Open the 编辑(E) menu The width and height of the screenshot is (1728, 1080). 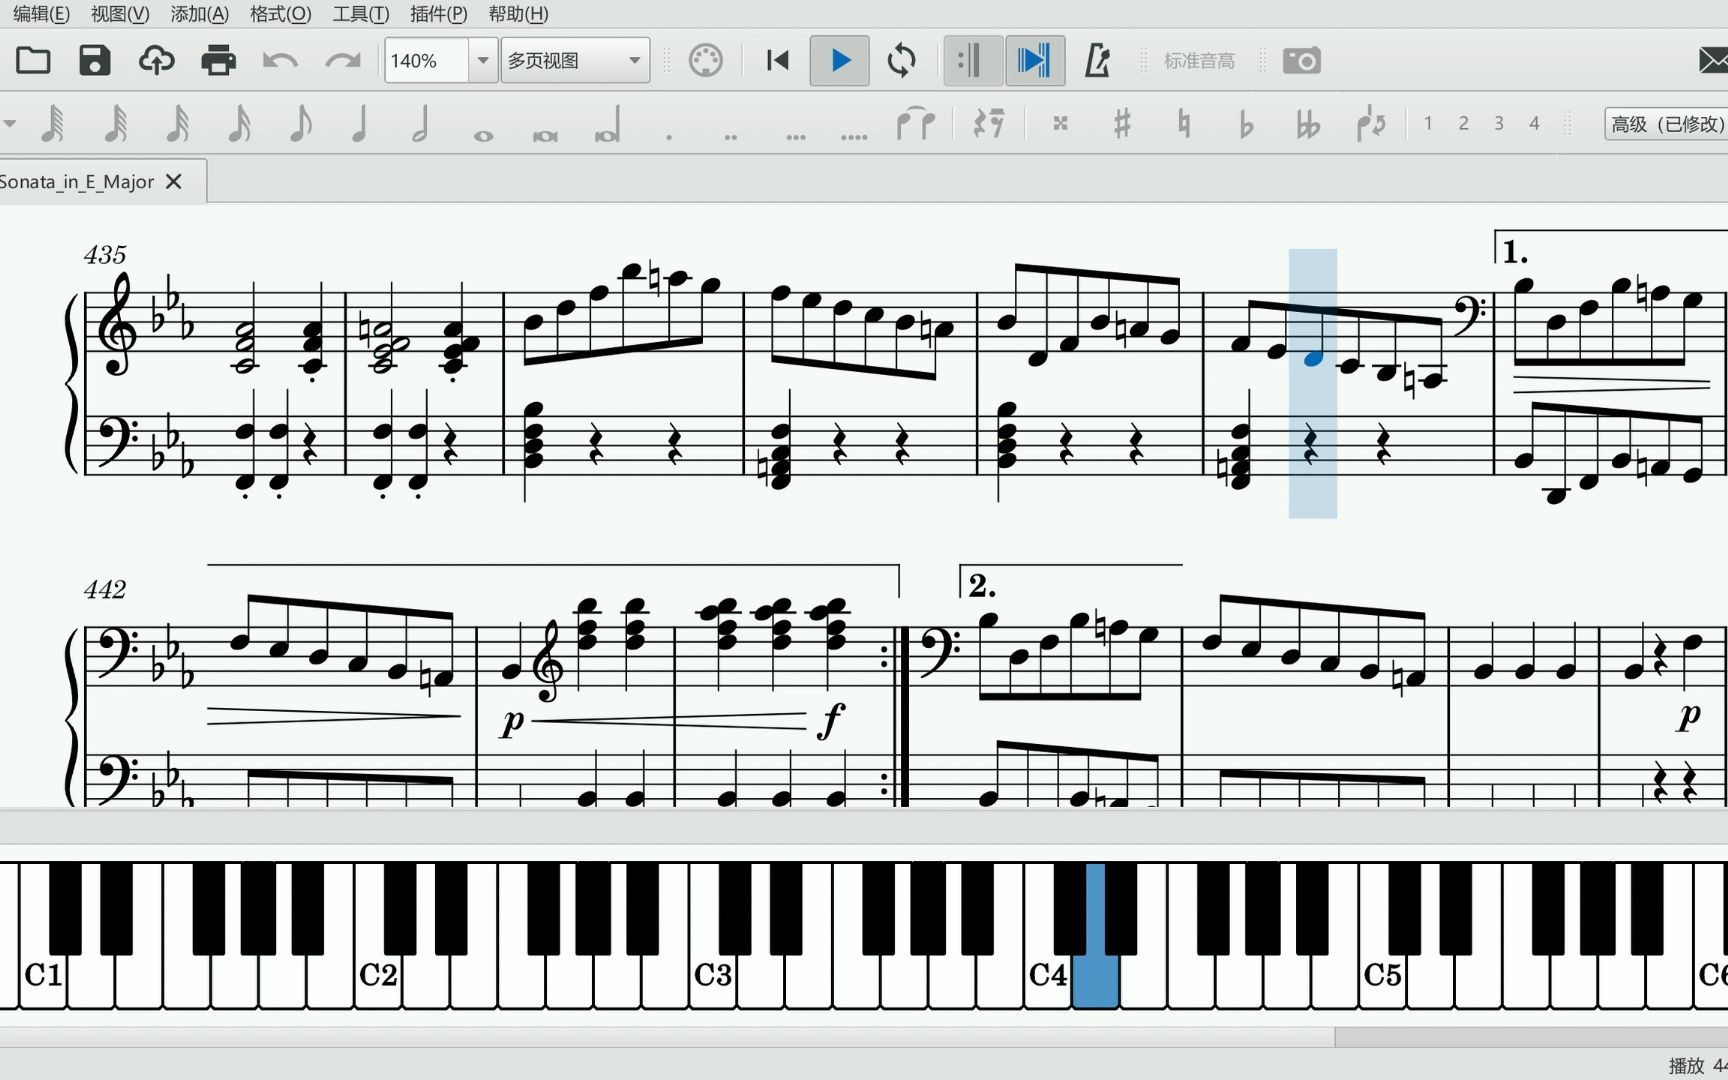click(x=41, y=14)
